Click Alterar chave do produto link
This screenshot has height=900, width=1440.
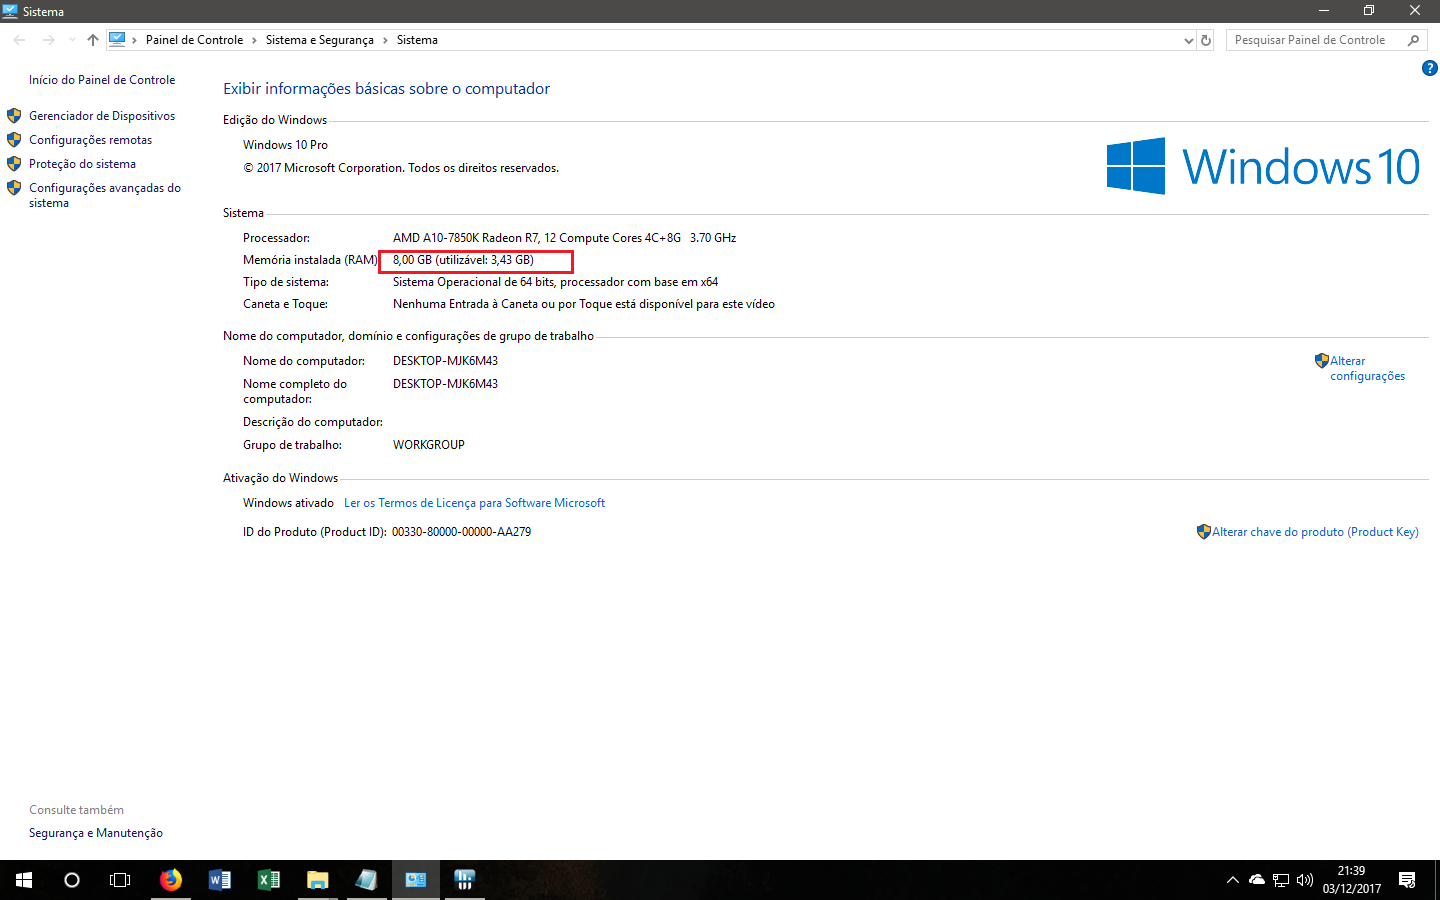coord(1315,532)
